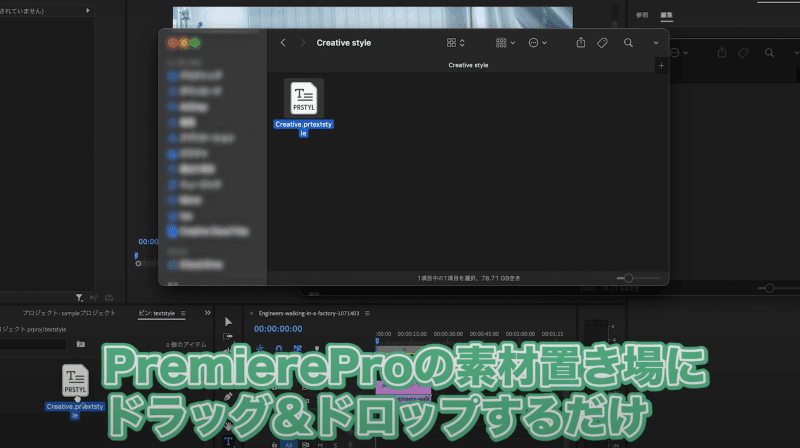This screenshot has height=448, width=800.
Task: Click the filter funnel icon above project panel
Action: 79,297
